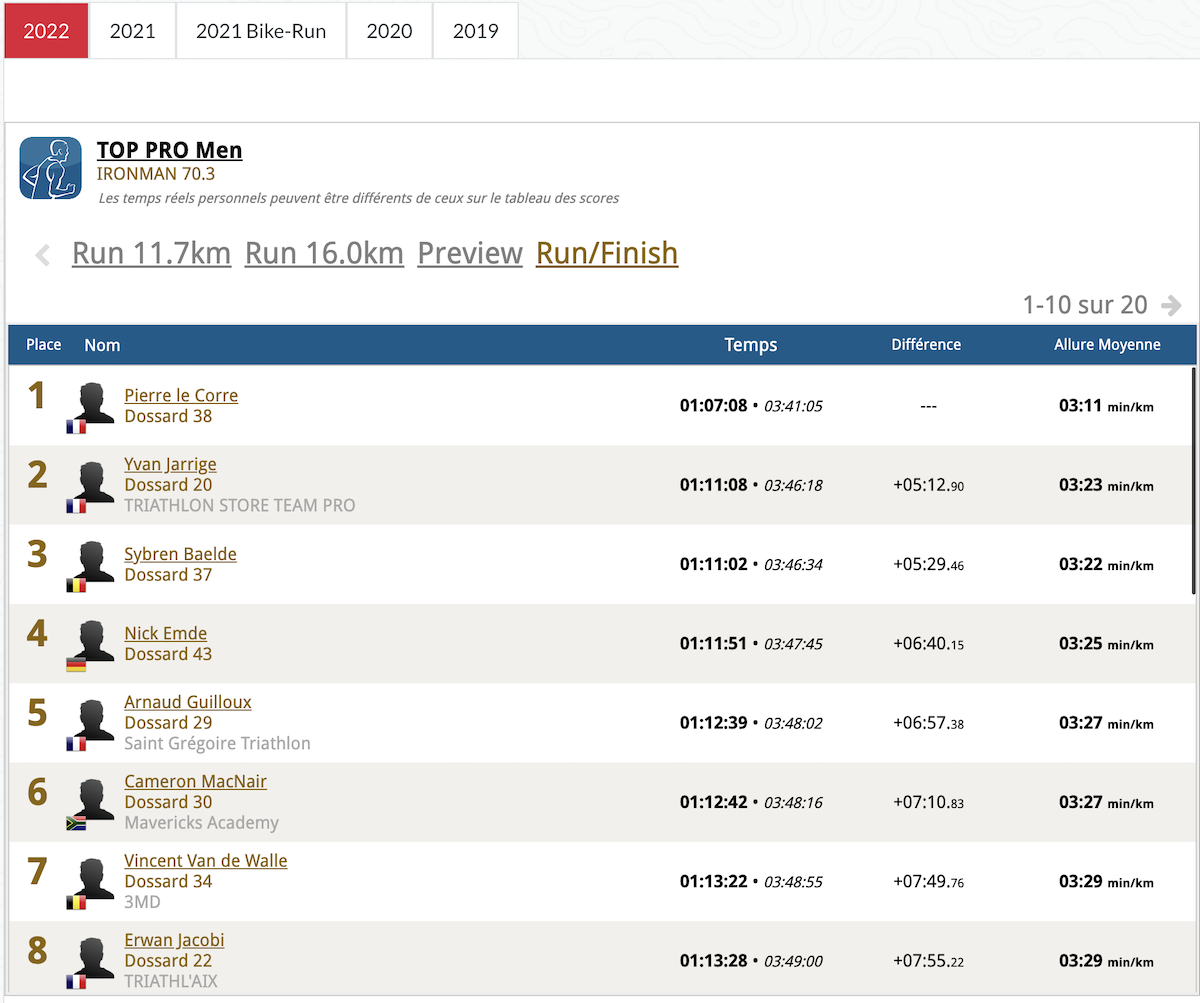
Task: Click the runner logo icon beside TOP PRO Men
Action: (x=51, y=168)
